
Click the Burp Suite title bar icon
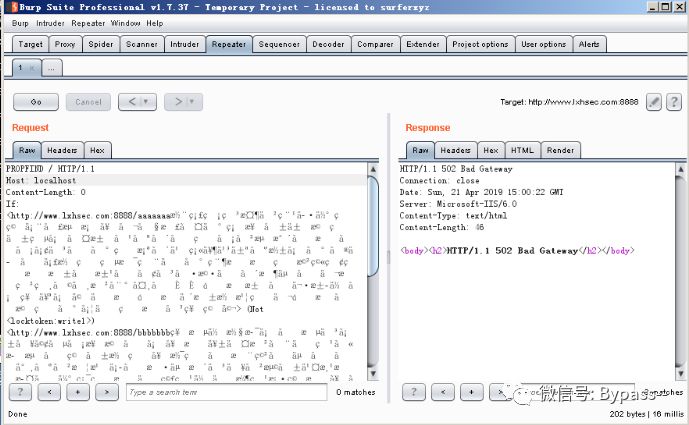[x=14, y=7]
